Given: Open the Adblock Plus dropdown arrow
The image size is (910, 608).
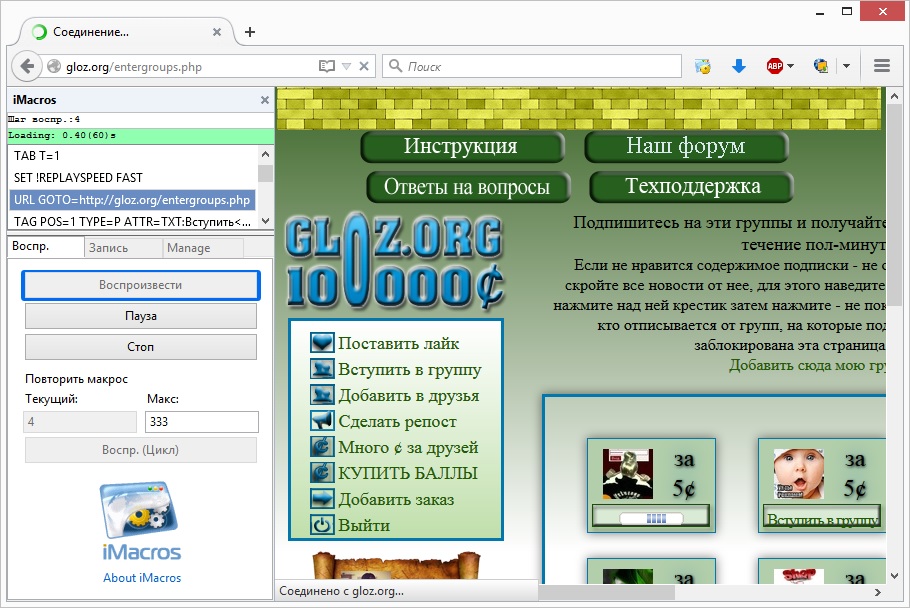Looking at the screenshot, I should [x=790, y=66].
